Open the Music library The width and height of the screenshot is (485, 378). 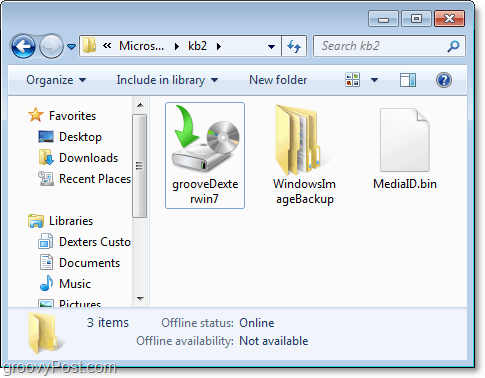[75, 284]
